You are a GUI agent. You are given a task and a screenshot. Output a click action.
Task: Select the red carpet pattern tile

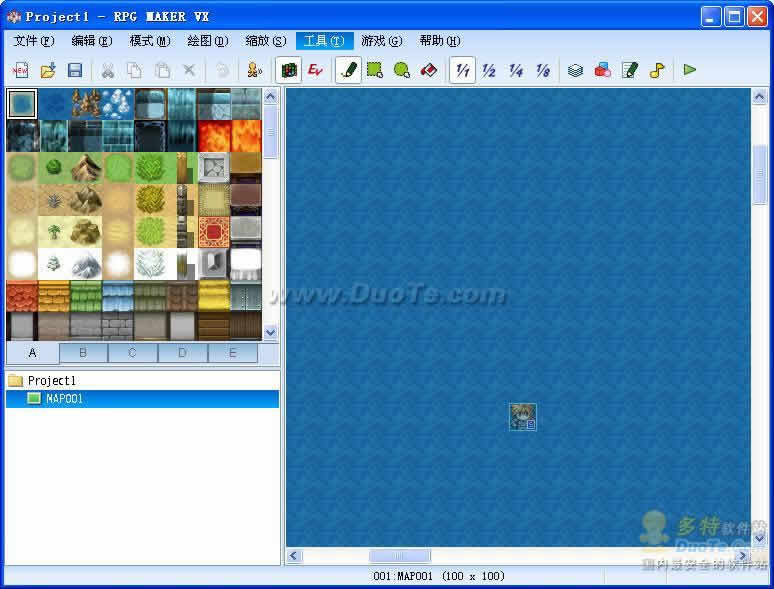tap(214, 232)
